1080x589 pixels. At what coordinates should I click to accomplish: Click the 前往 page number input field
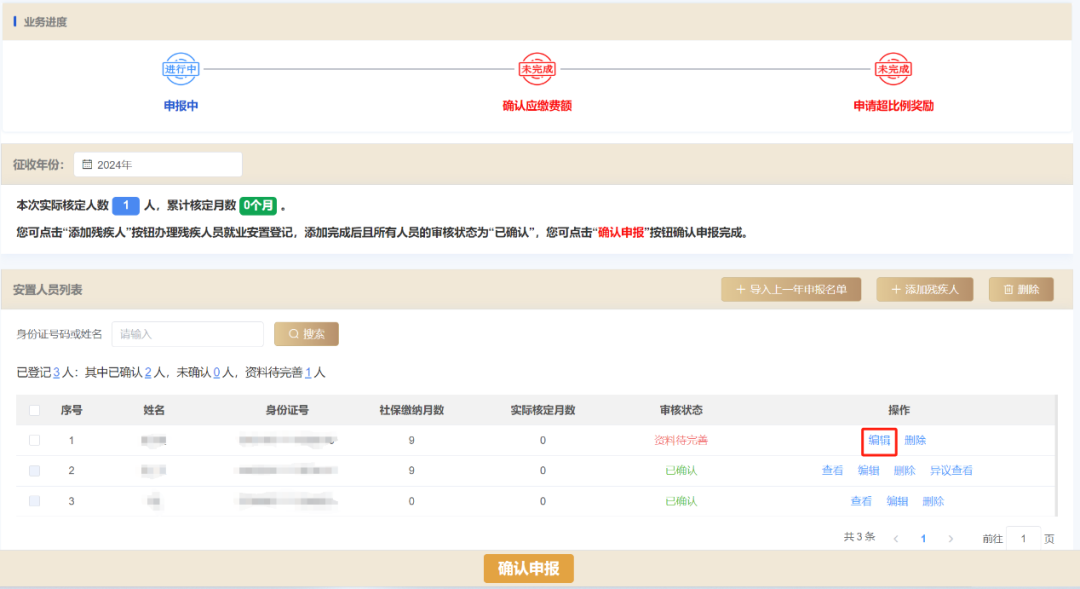[x=1023, y=538]
